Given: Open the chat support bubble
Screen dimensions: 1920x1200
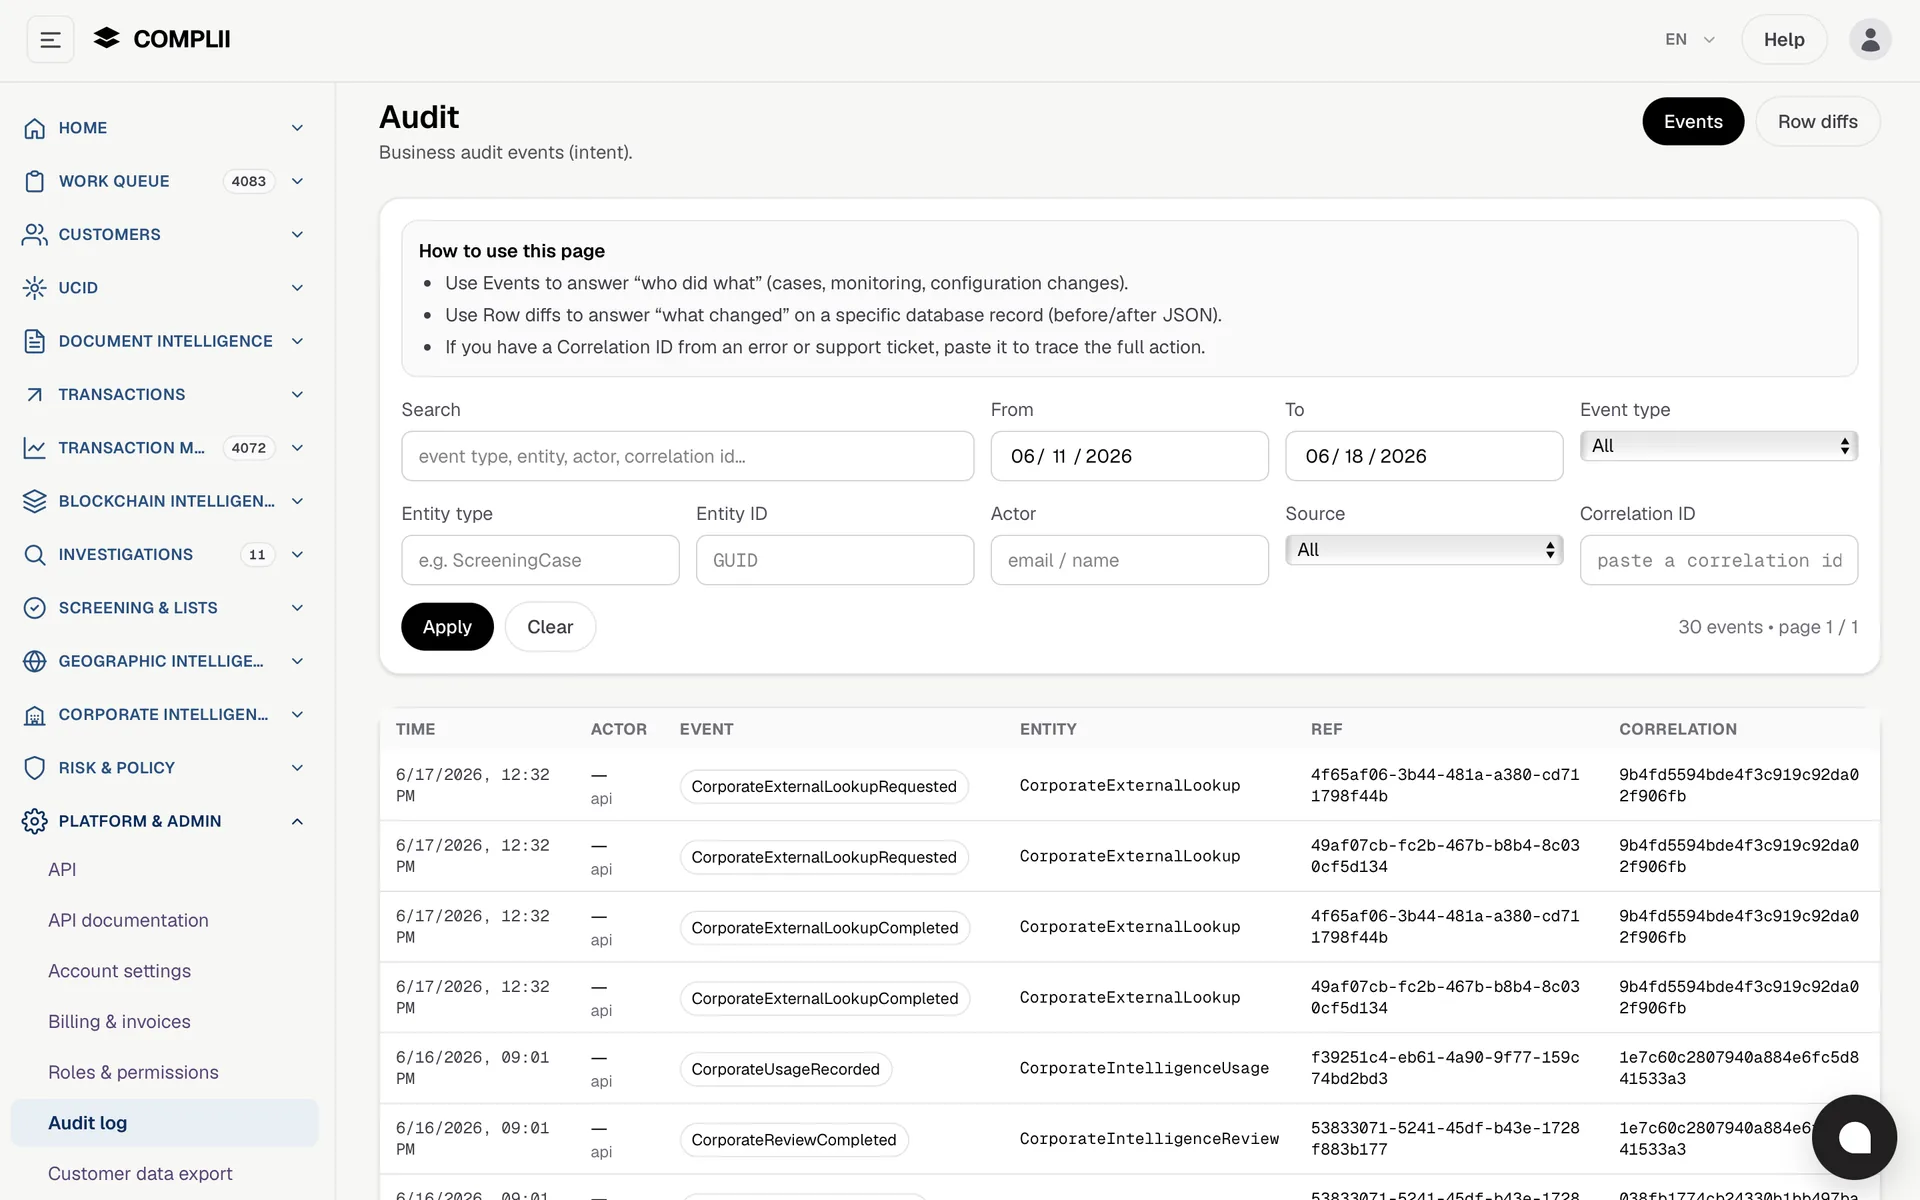Looking at the screenshot, I should 1854,1137.
